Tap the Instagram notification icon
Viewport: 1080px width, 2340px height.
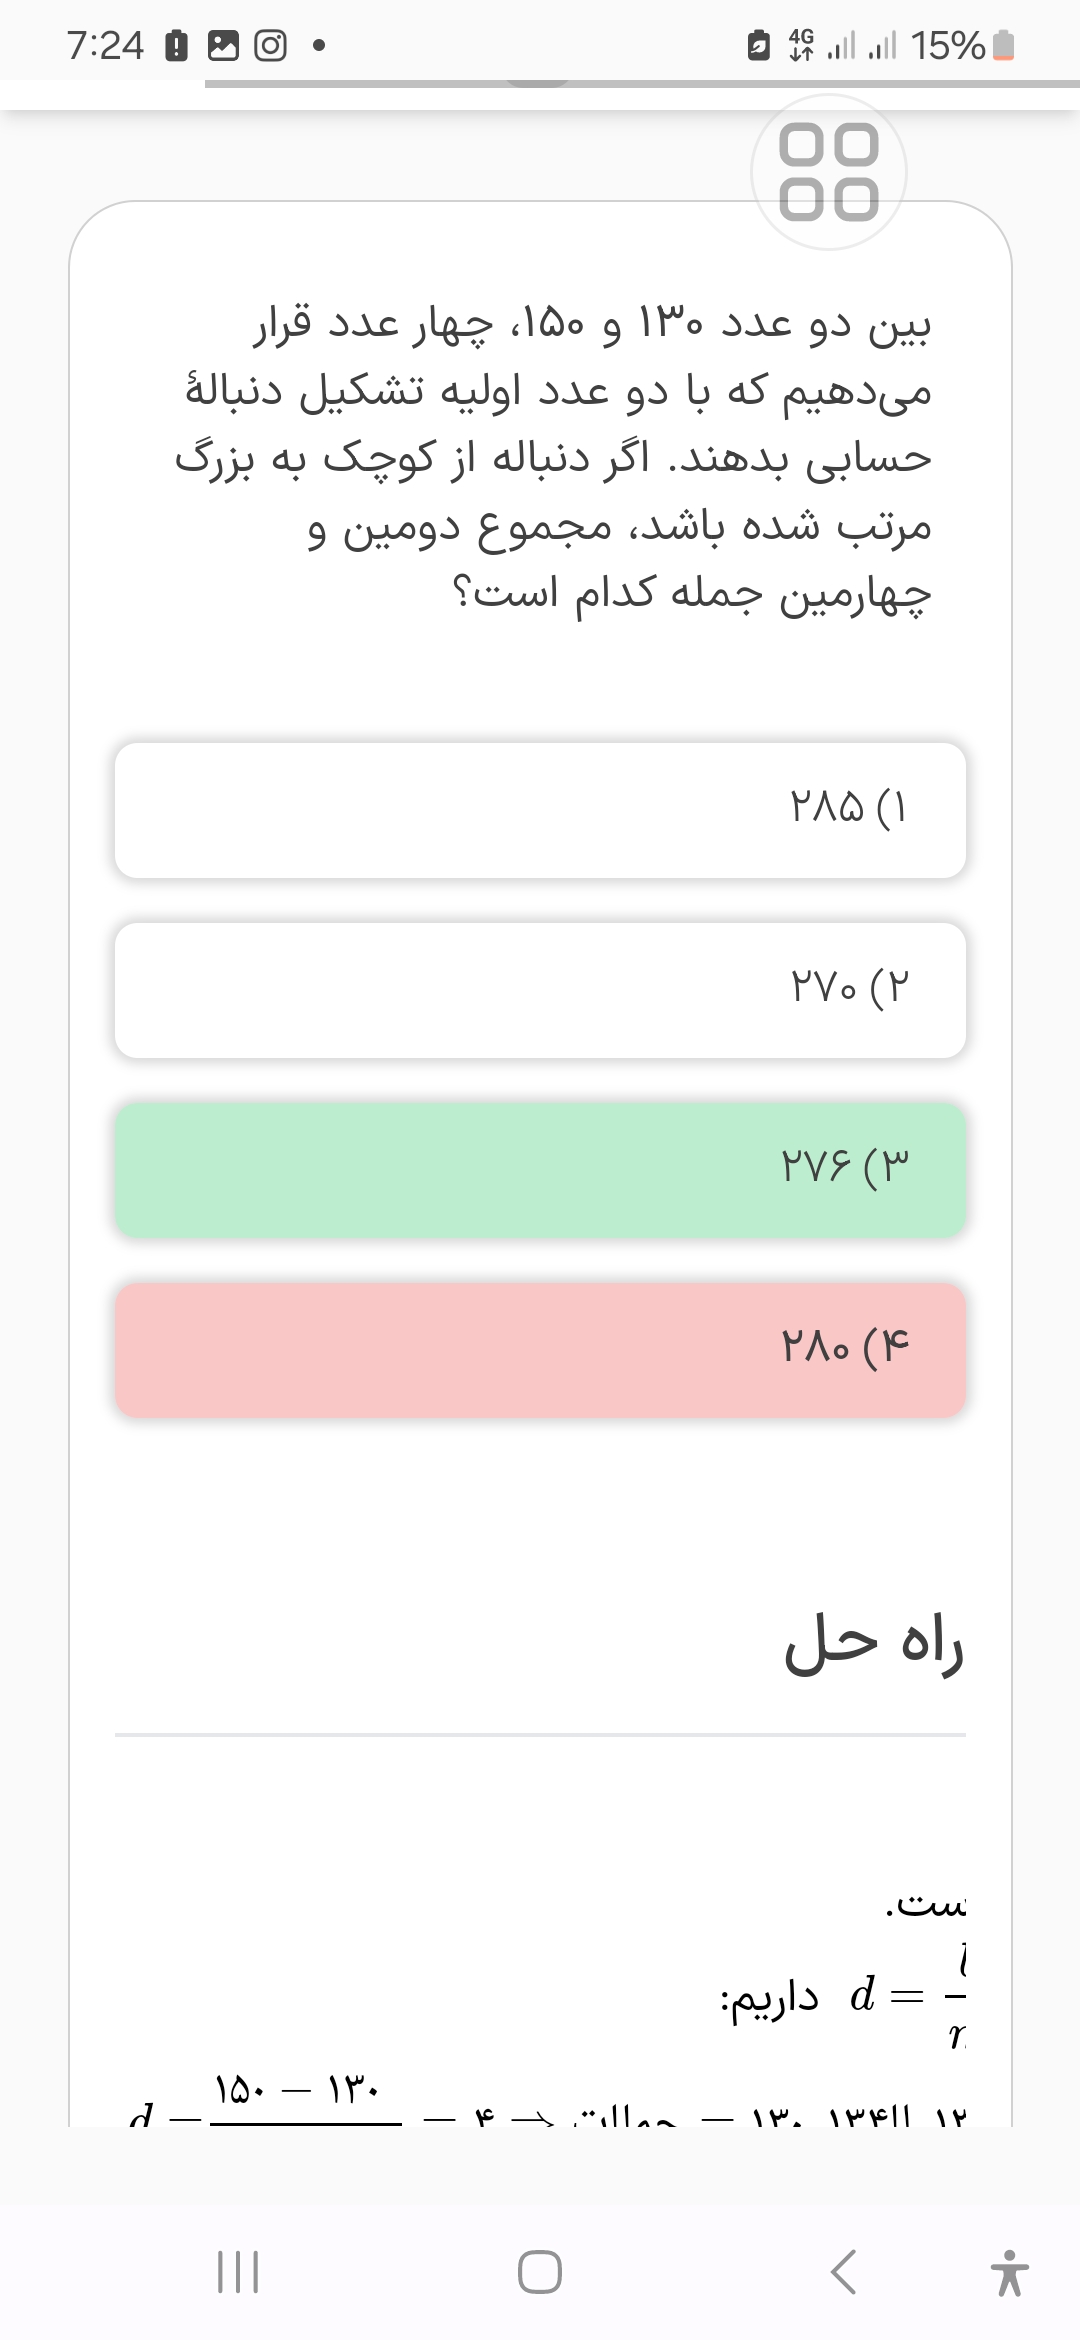[270, 46]
